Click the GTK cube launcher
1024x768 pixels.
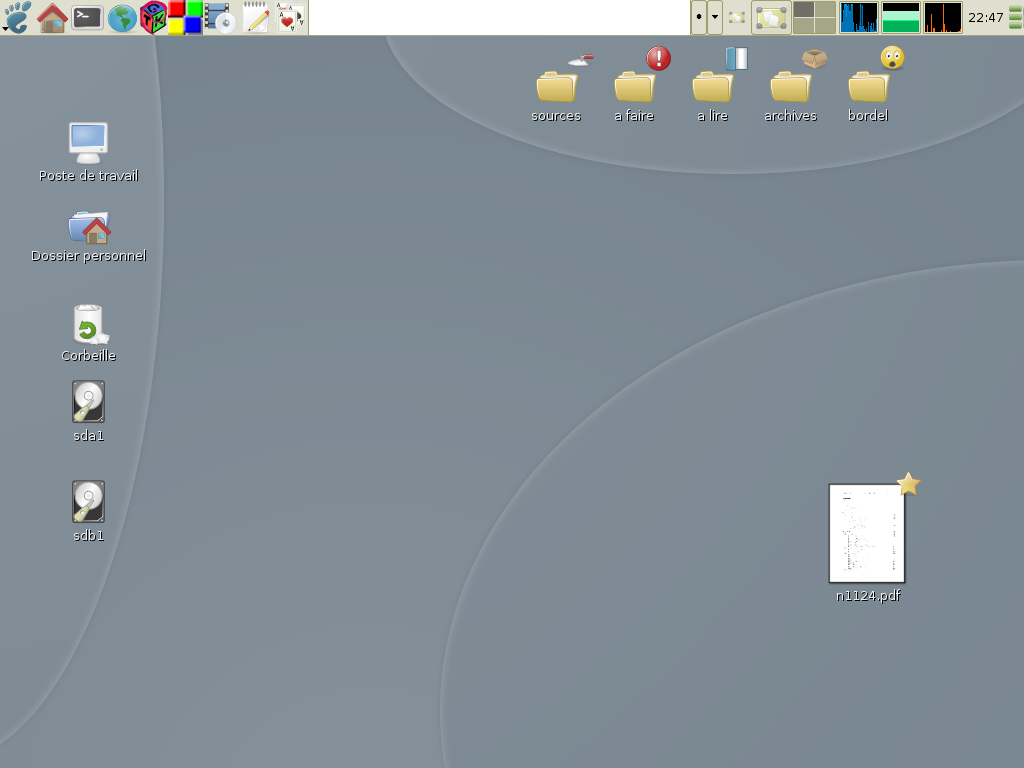click(153, 17)
